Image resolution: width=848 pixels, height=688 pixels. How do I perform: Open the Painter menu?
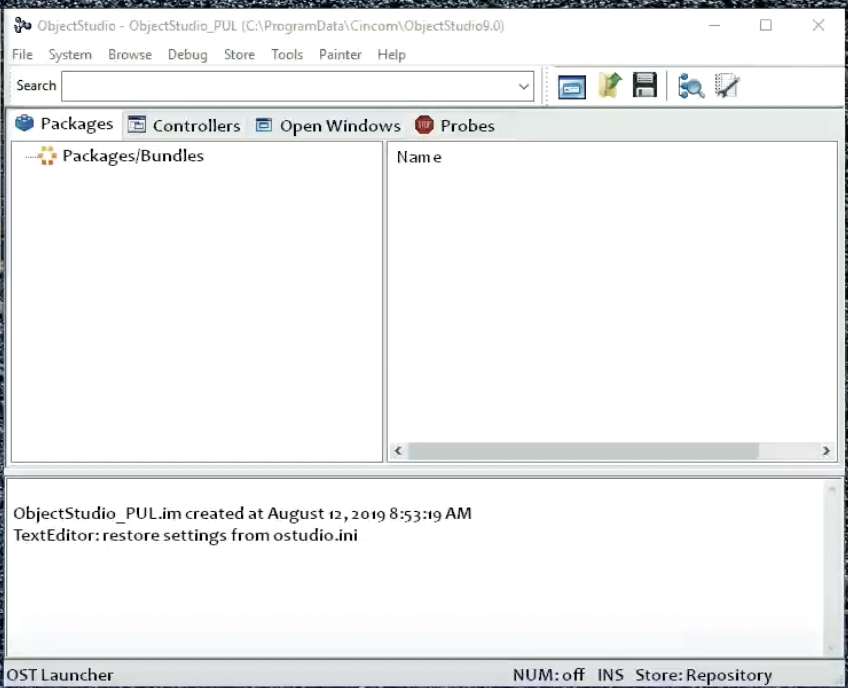[x=340, y=55]
